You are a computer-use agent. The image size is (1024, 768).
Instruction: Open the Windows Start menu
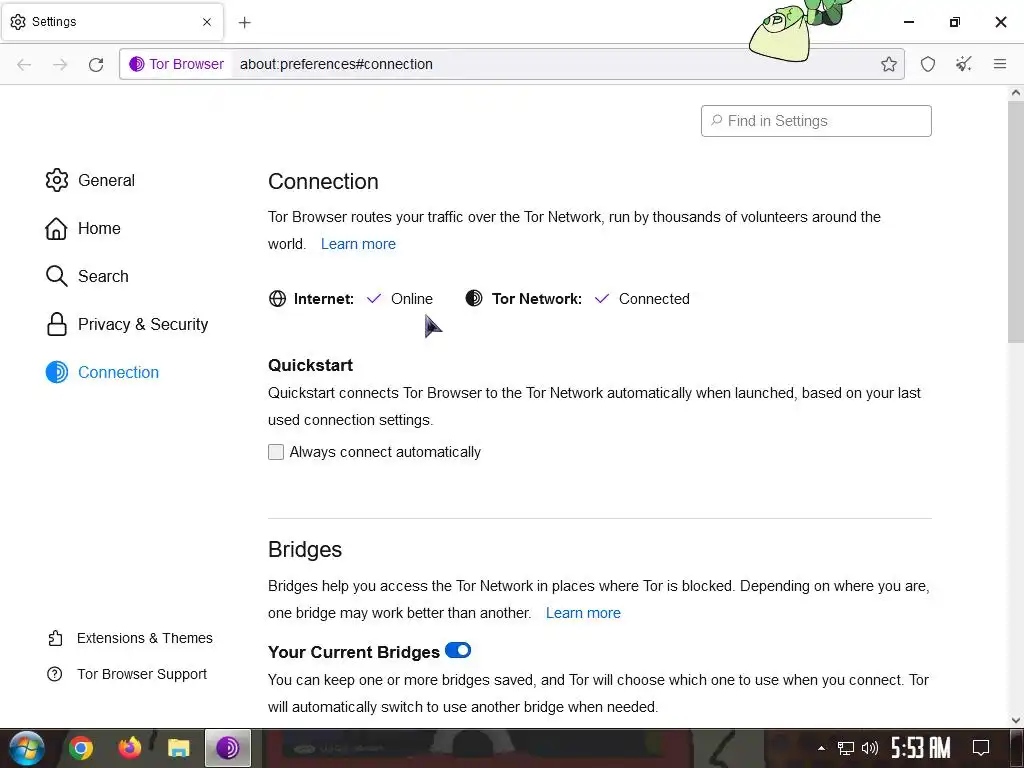pyautogui.click(x=26, y=748)
